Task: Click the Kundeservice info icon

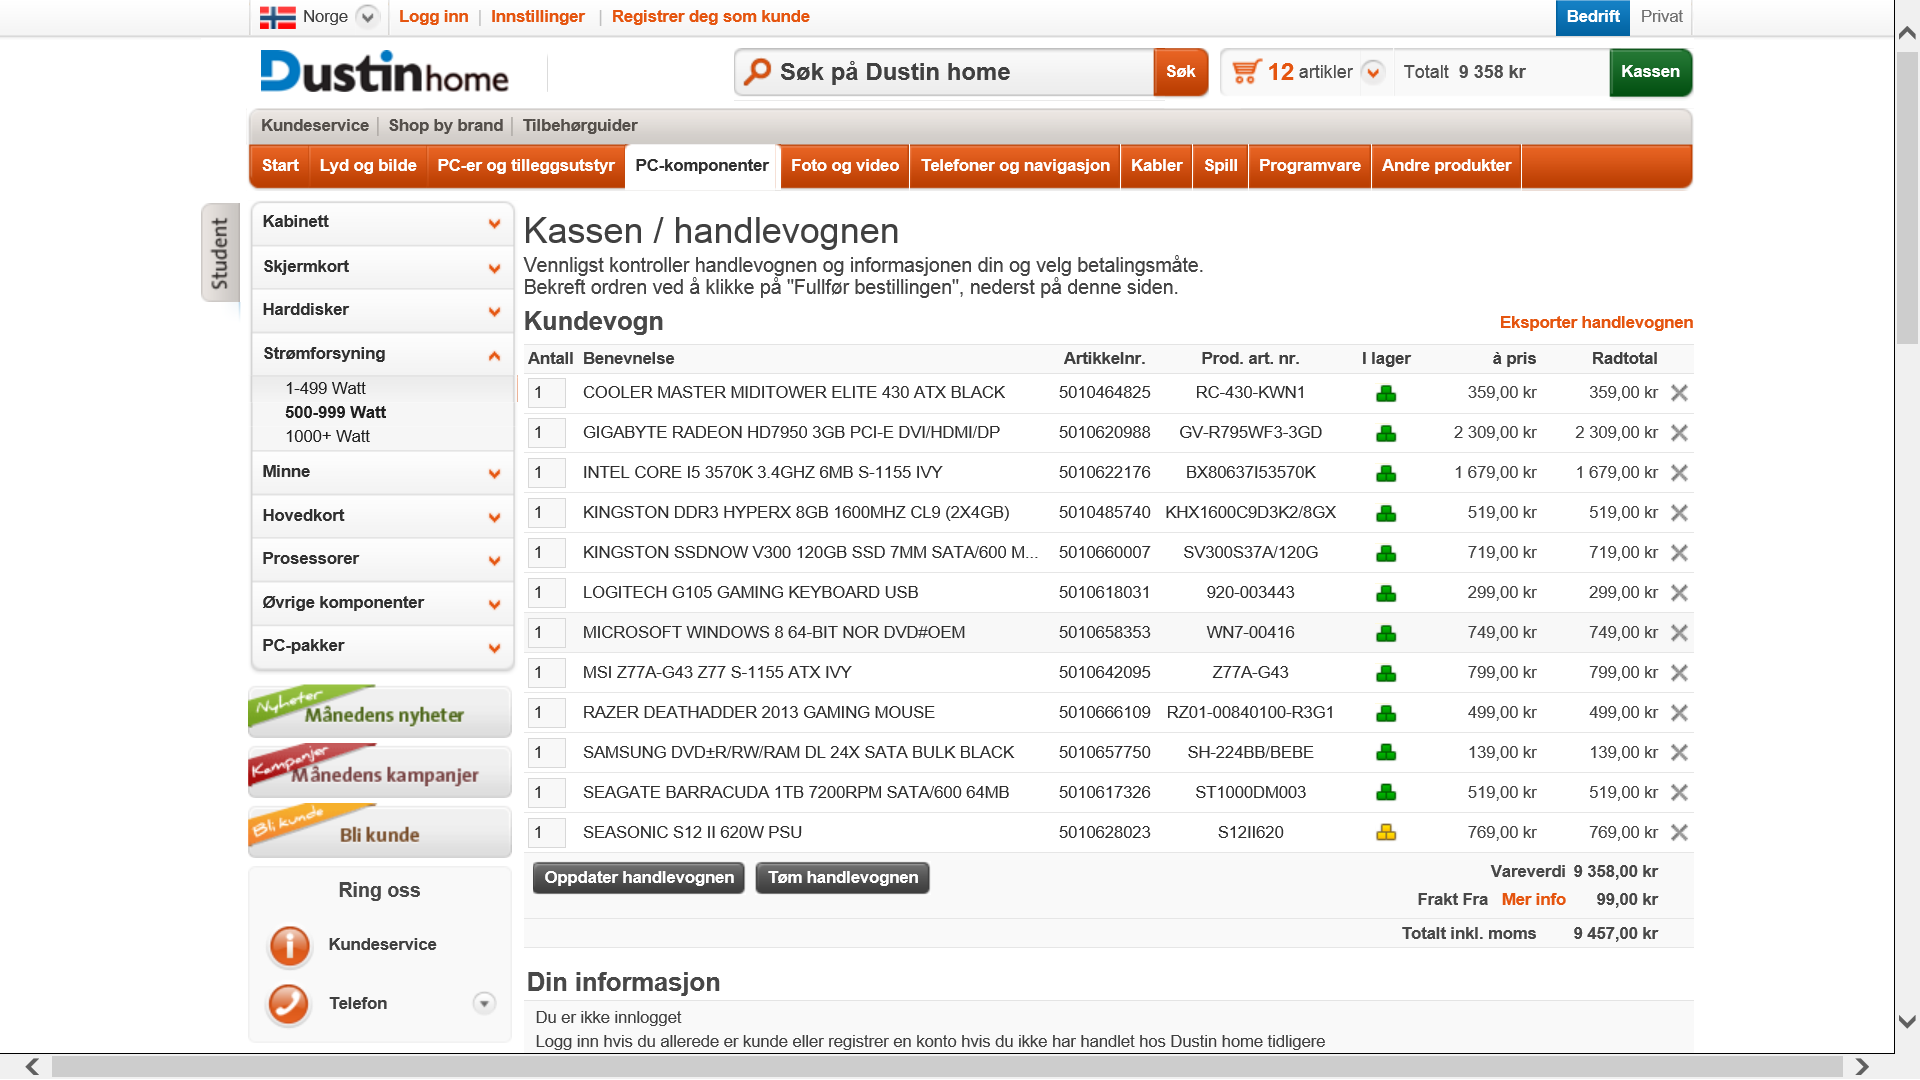Action: (x=290, y=945)
